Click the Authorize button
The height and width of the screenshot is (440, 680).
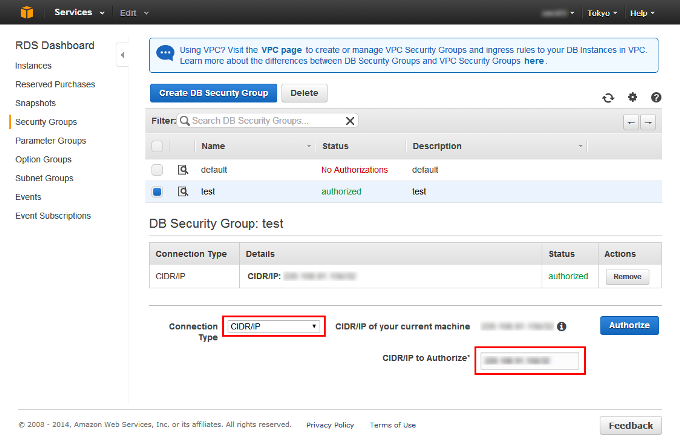pos(629,325)
